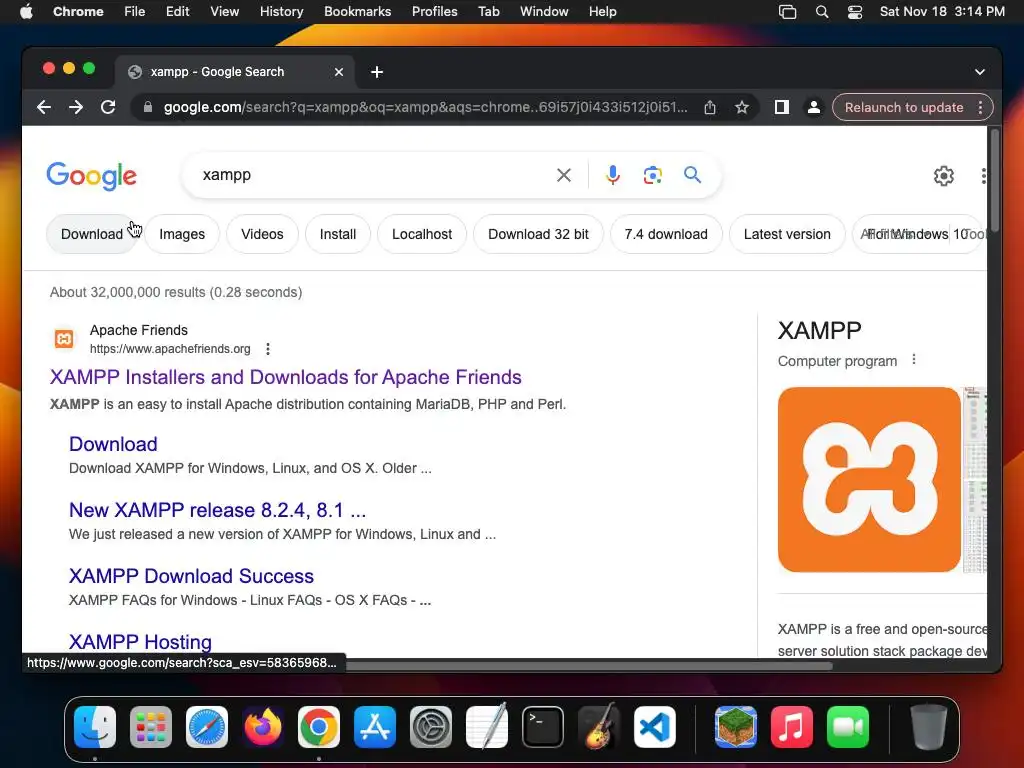Open the Window menu
Image resolution: width=1024 pixels, height=768 pixels.
tap(544, 12)
